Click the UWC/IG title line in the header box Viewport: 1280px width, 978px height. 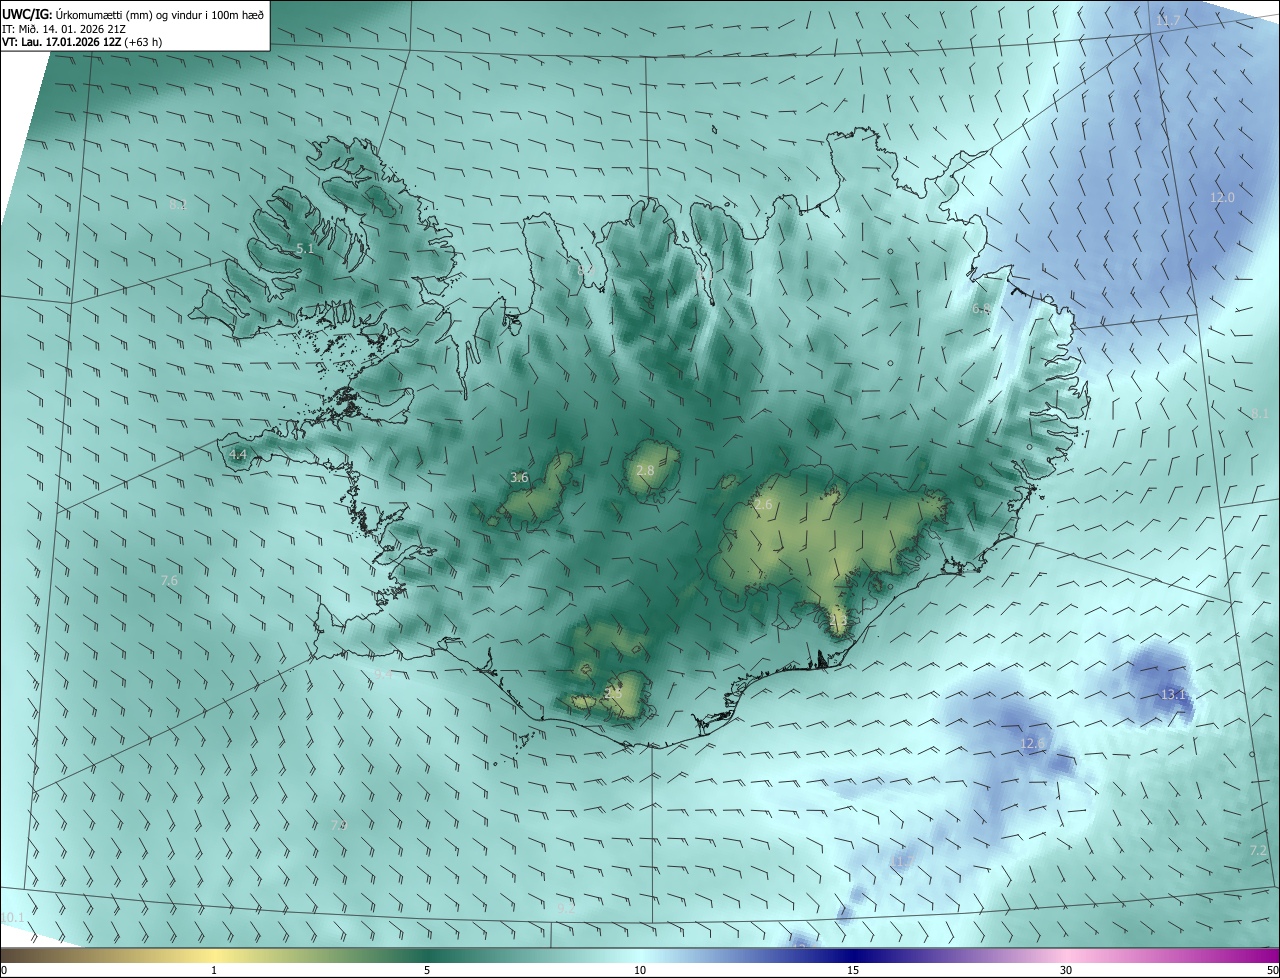pyautogui.click(x=133, y=13)
